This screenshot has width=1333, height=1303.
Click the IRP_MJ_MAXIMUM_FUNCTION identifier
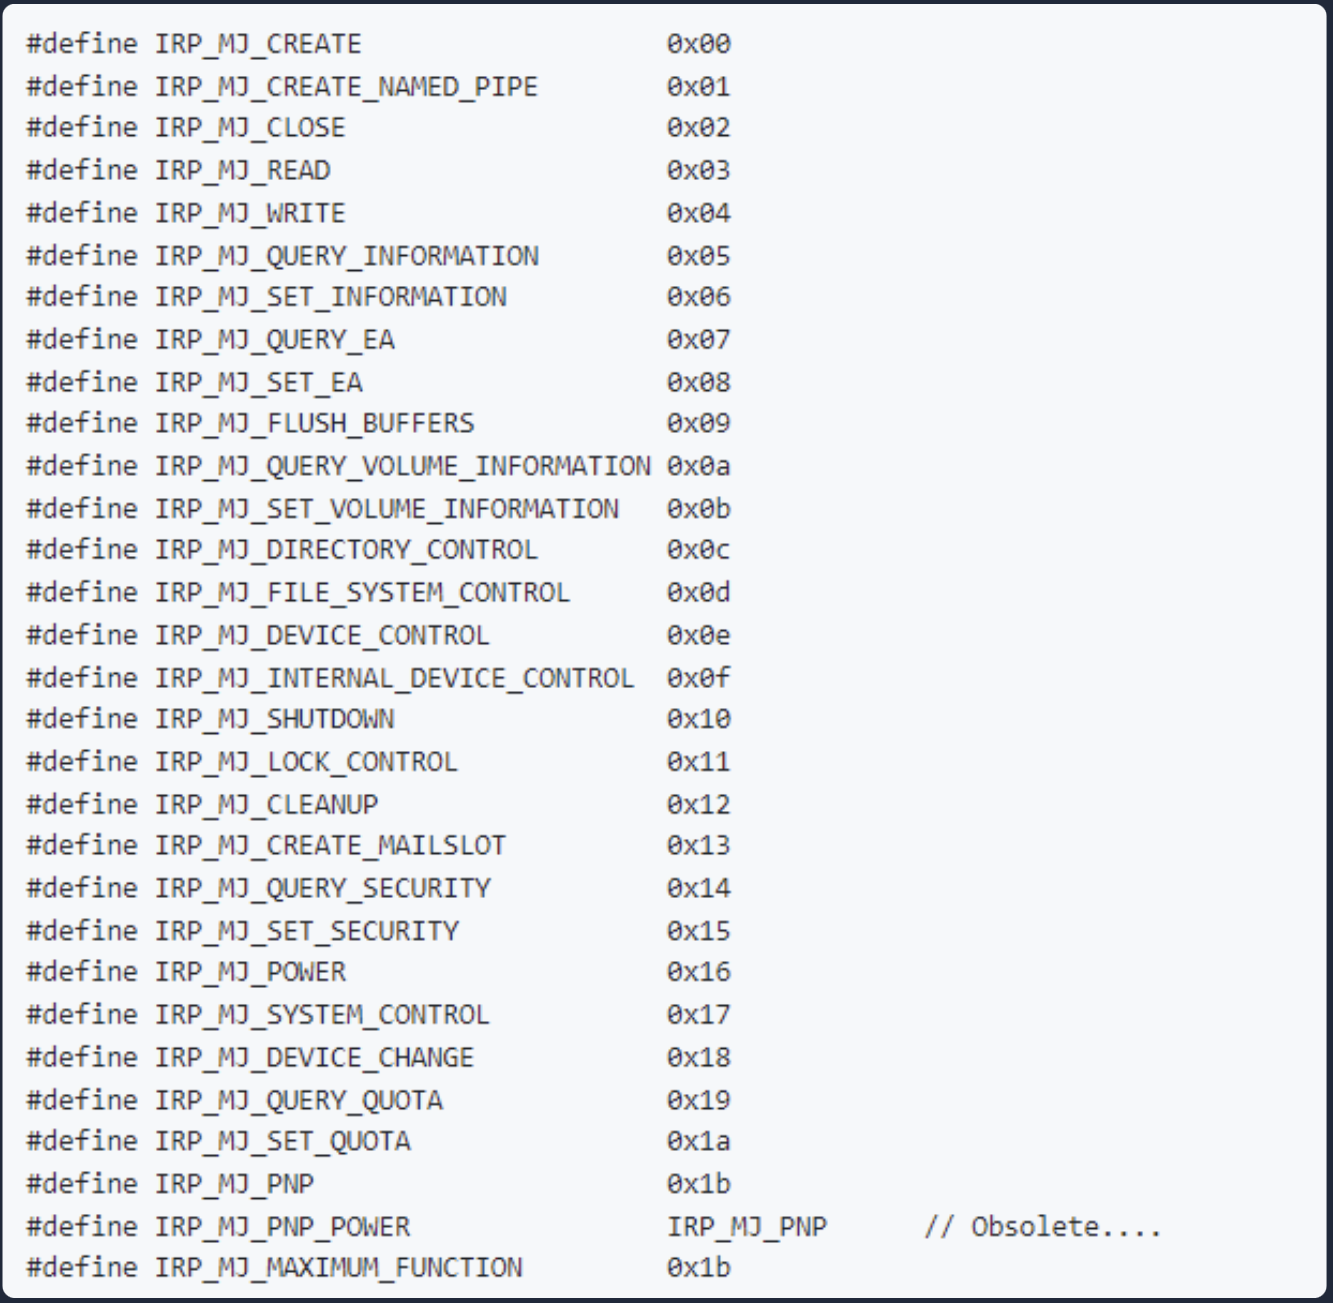(x=337, y=1268)
